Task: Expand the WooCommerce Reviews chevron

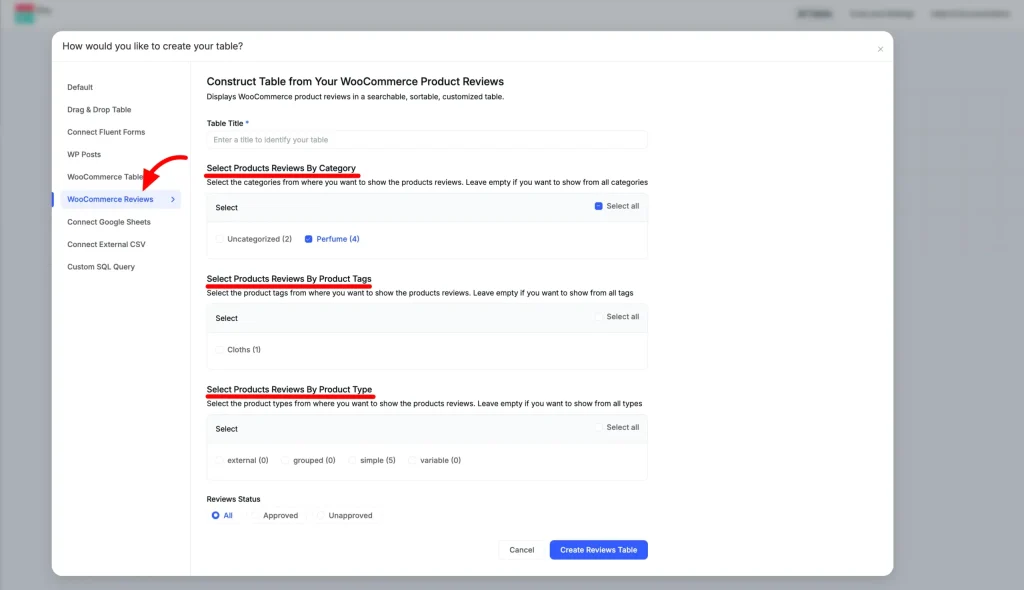Action: 172,199
